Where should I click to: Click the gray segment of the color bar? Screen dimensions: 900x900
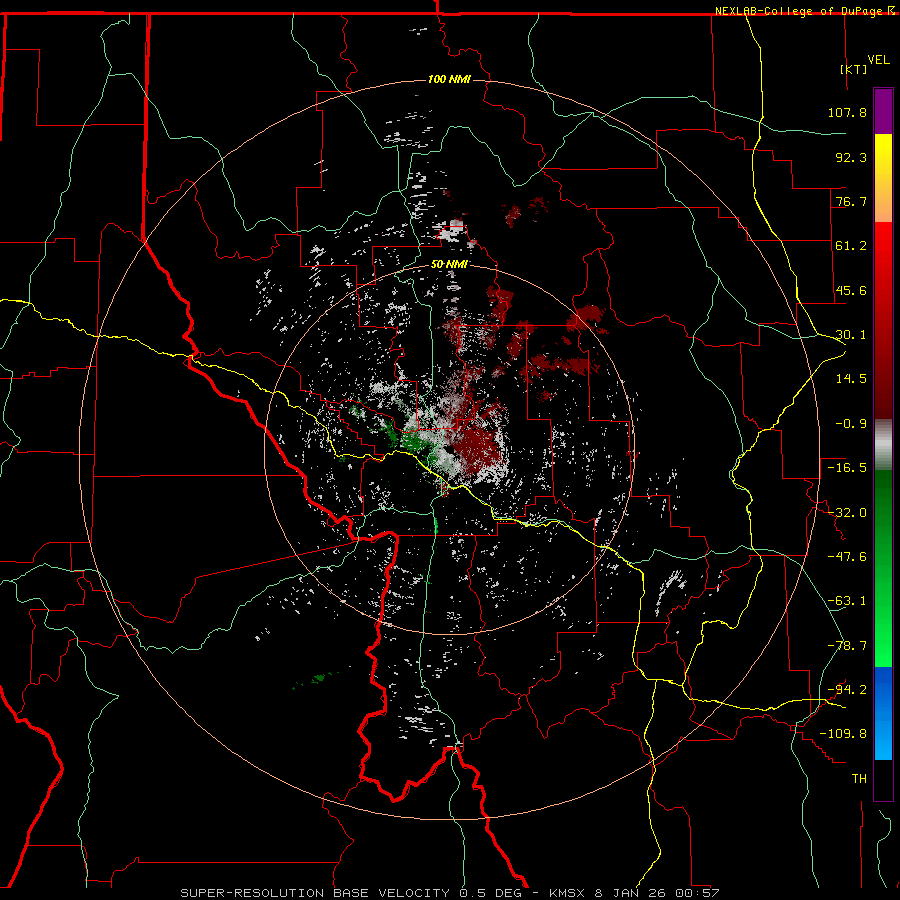tap(883, 445)
